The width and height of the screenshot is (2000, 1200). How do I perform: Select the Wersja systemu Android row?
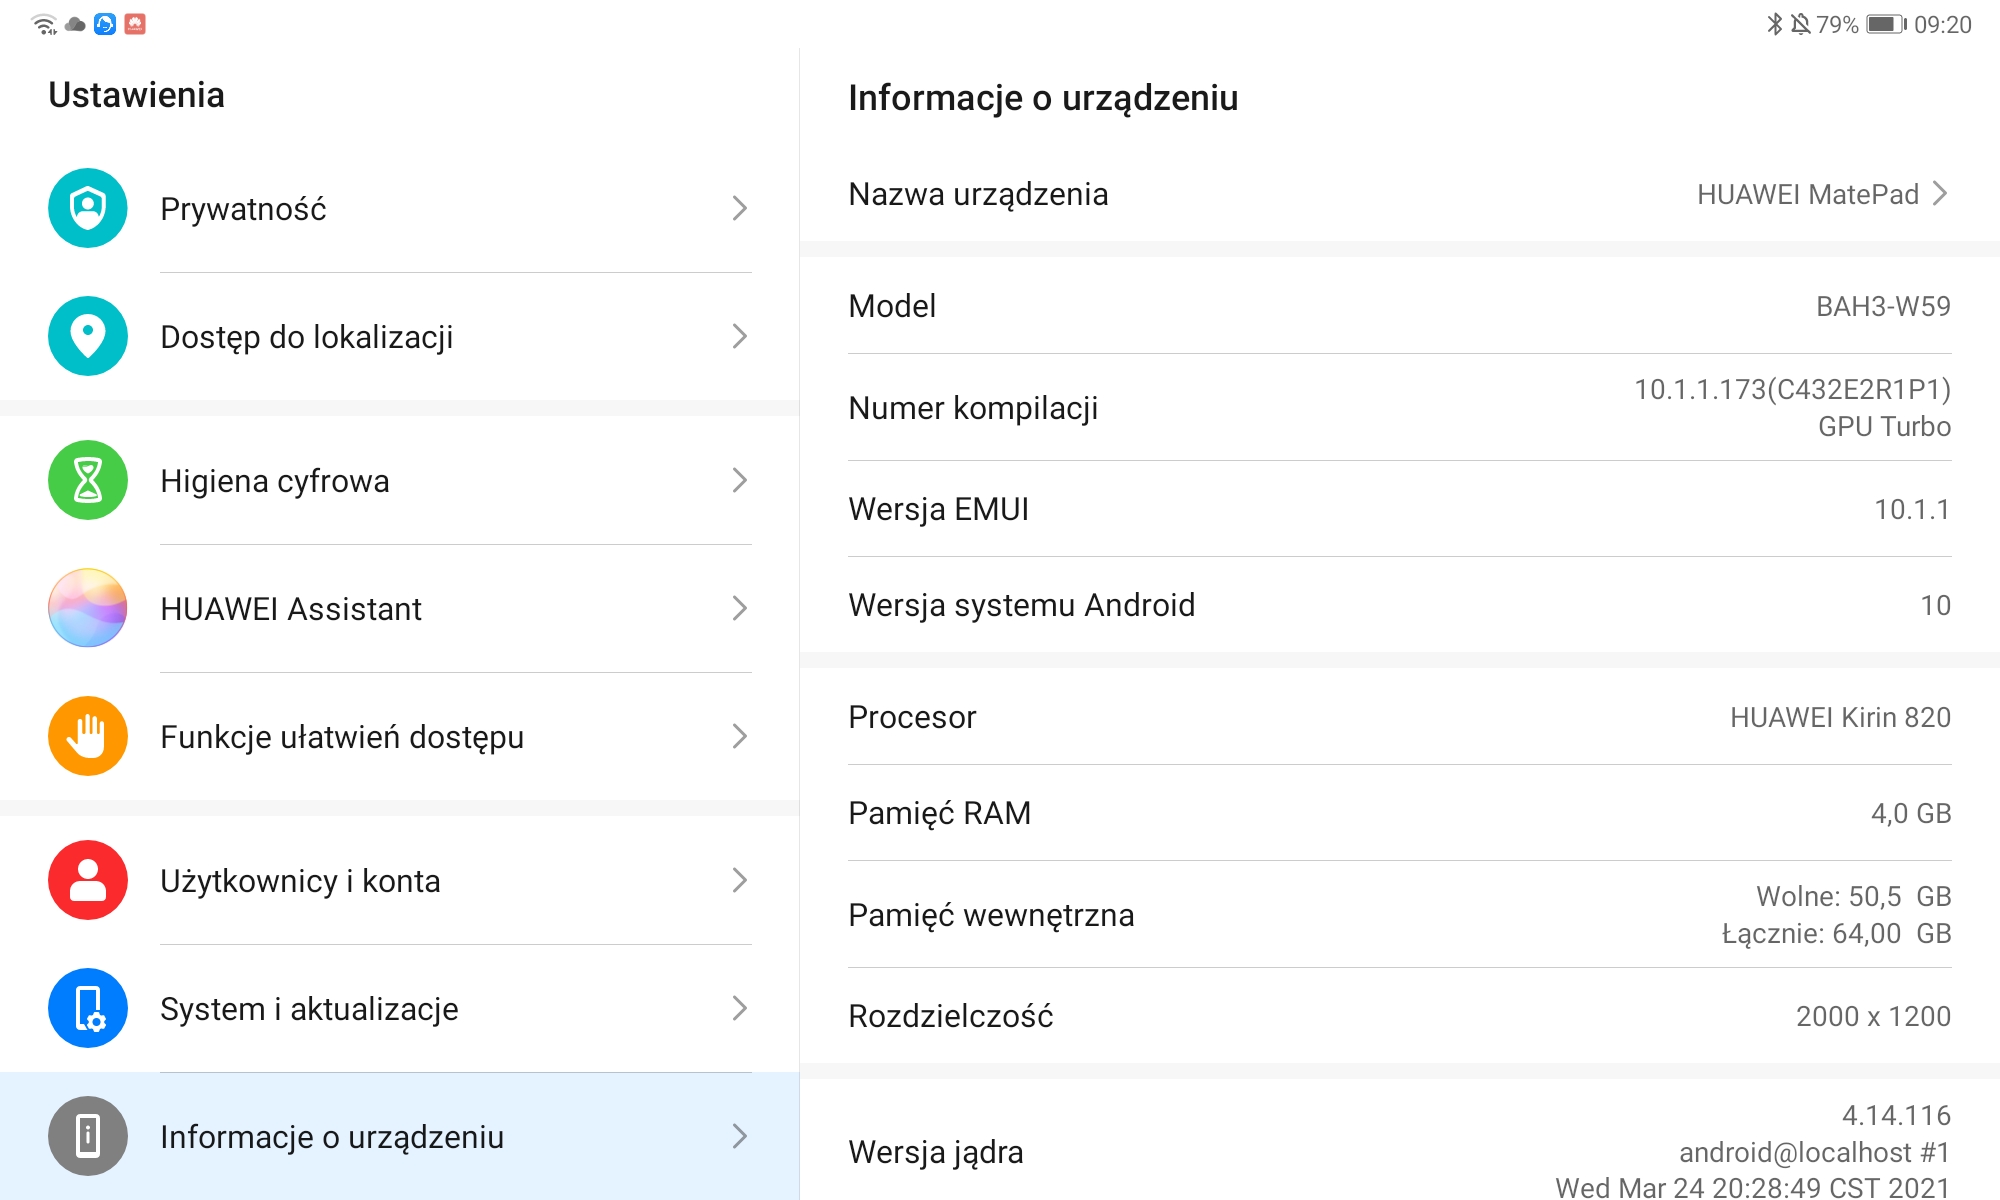pyautogui.click(x=1400, y=605)
